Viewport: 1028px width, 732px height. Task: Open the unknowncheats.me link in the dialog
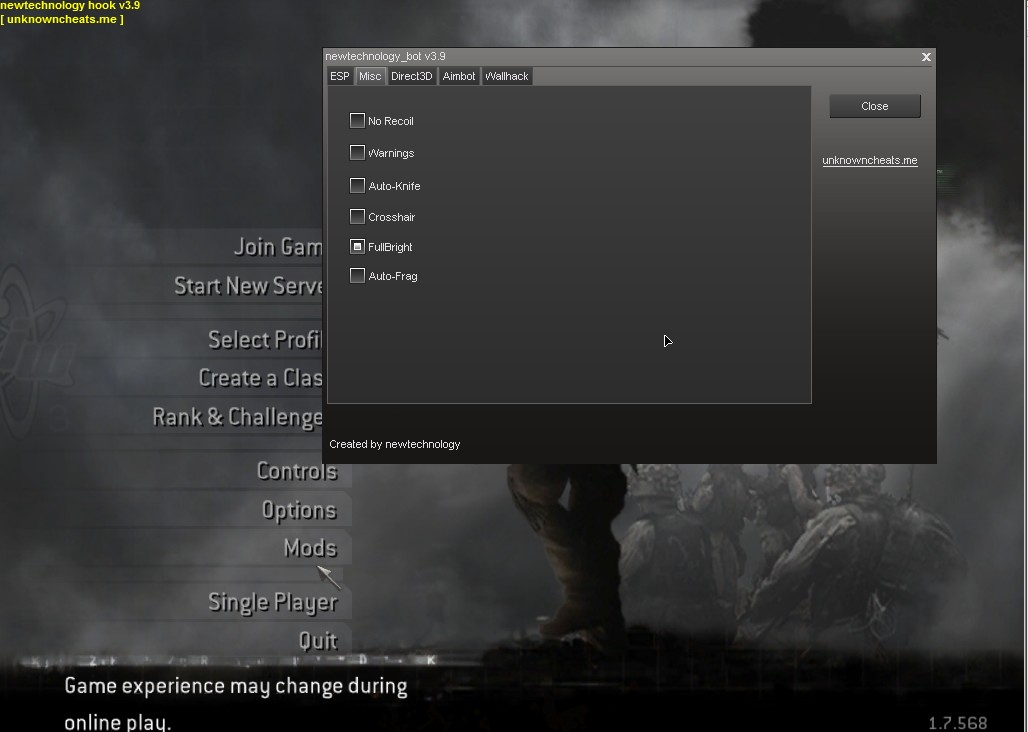pyautogui.click(x=870, y=161)
